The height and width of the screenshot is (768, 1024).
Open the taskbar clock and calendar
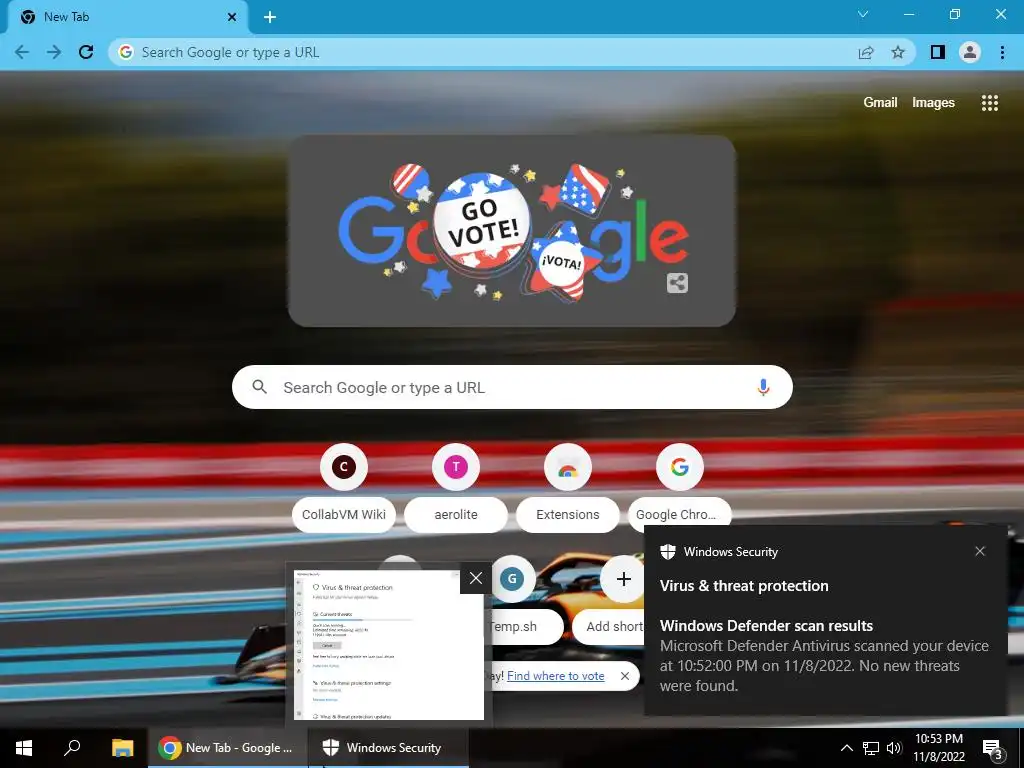coord(938,748)
